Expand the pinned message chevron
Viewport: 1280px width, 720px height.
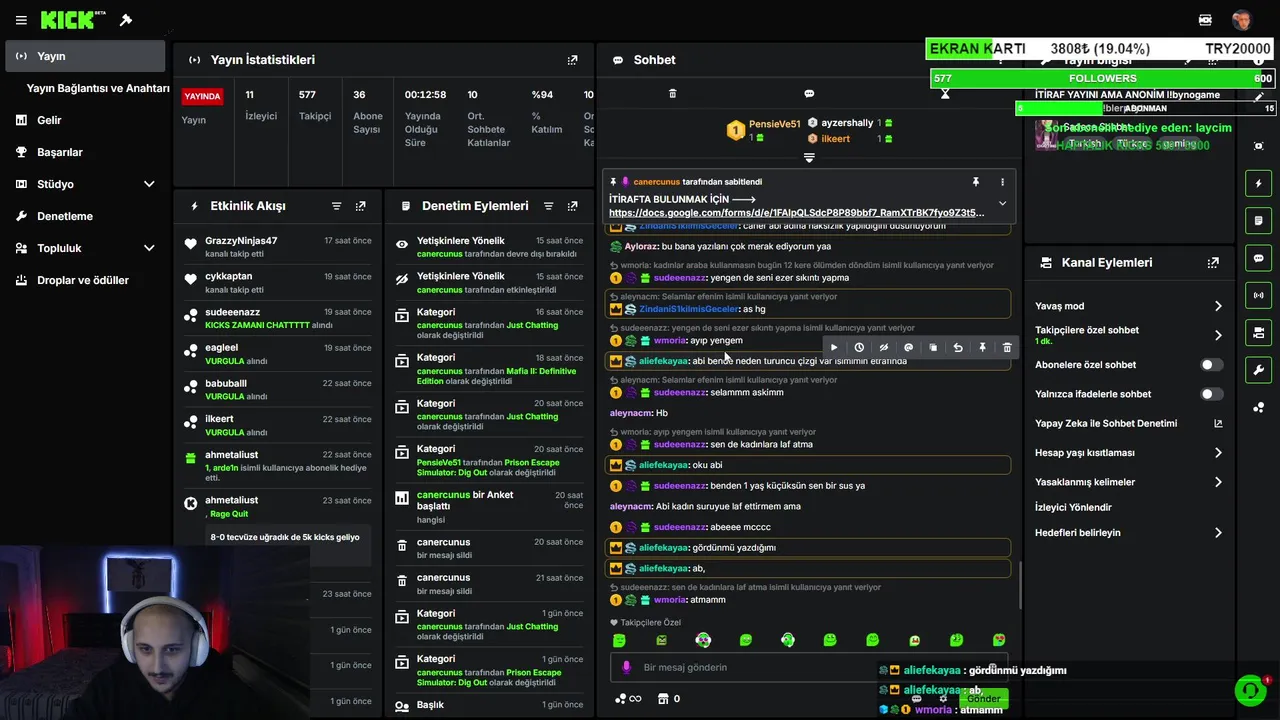tap(1002, 204)
